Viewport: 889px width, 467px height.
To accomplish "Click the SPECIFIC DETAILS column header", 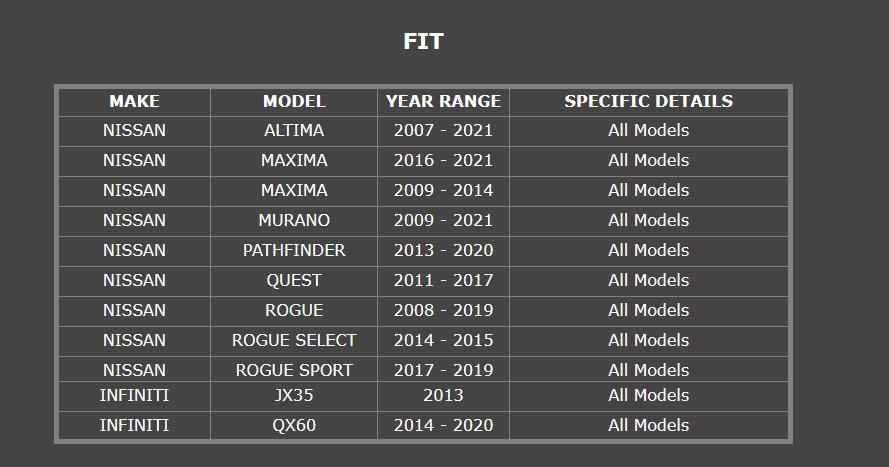I will (649, 101).
